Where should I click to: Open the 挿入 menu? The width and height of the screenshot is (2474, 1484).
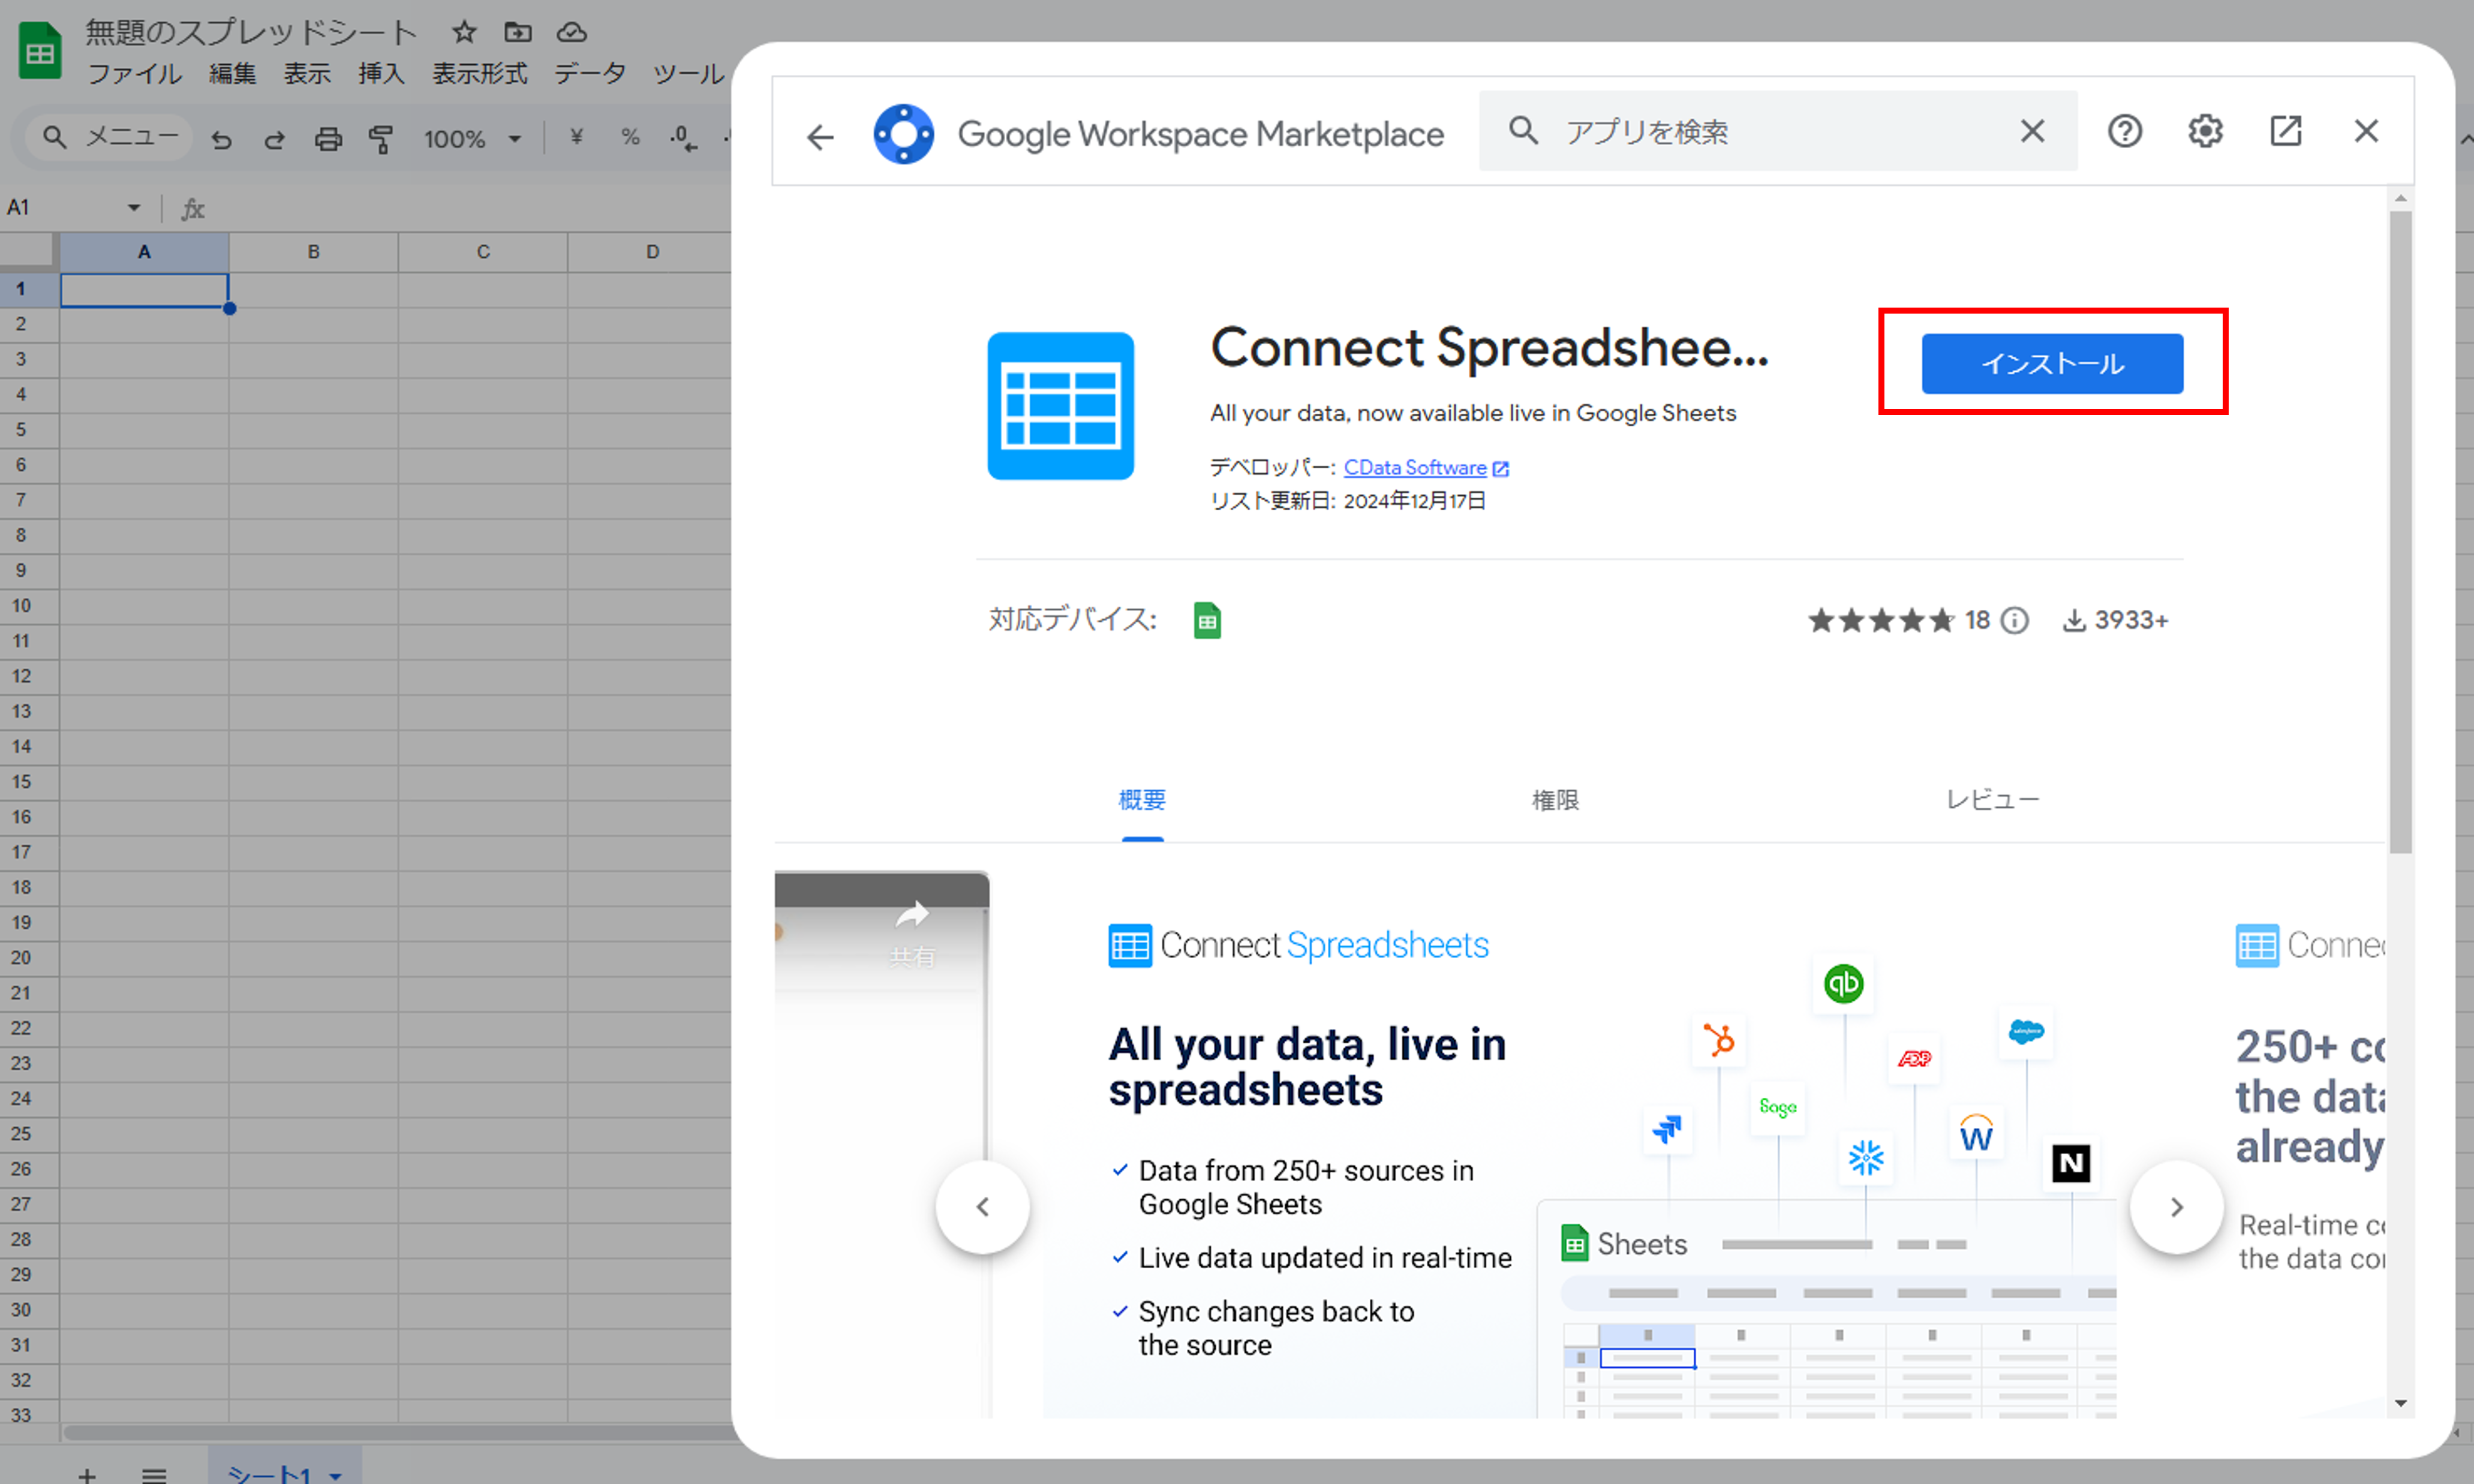[x=381, y=74]
